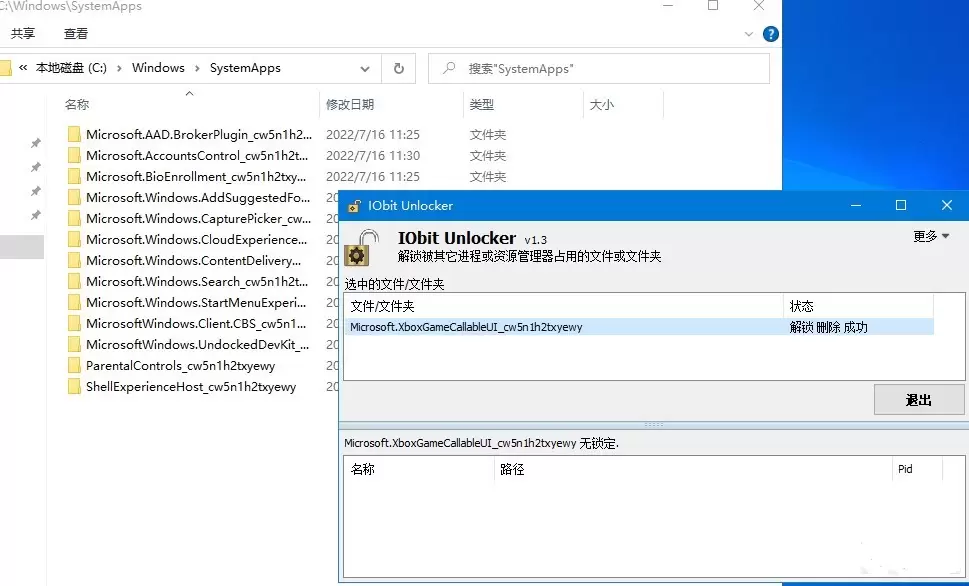Select the Microsoft.Windows.Search folder icon
The image size is (969, 586).
pyautogui.click(x=74, y=282)
